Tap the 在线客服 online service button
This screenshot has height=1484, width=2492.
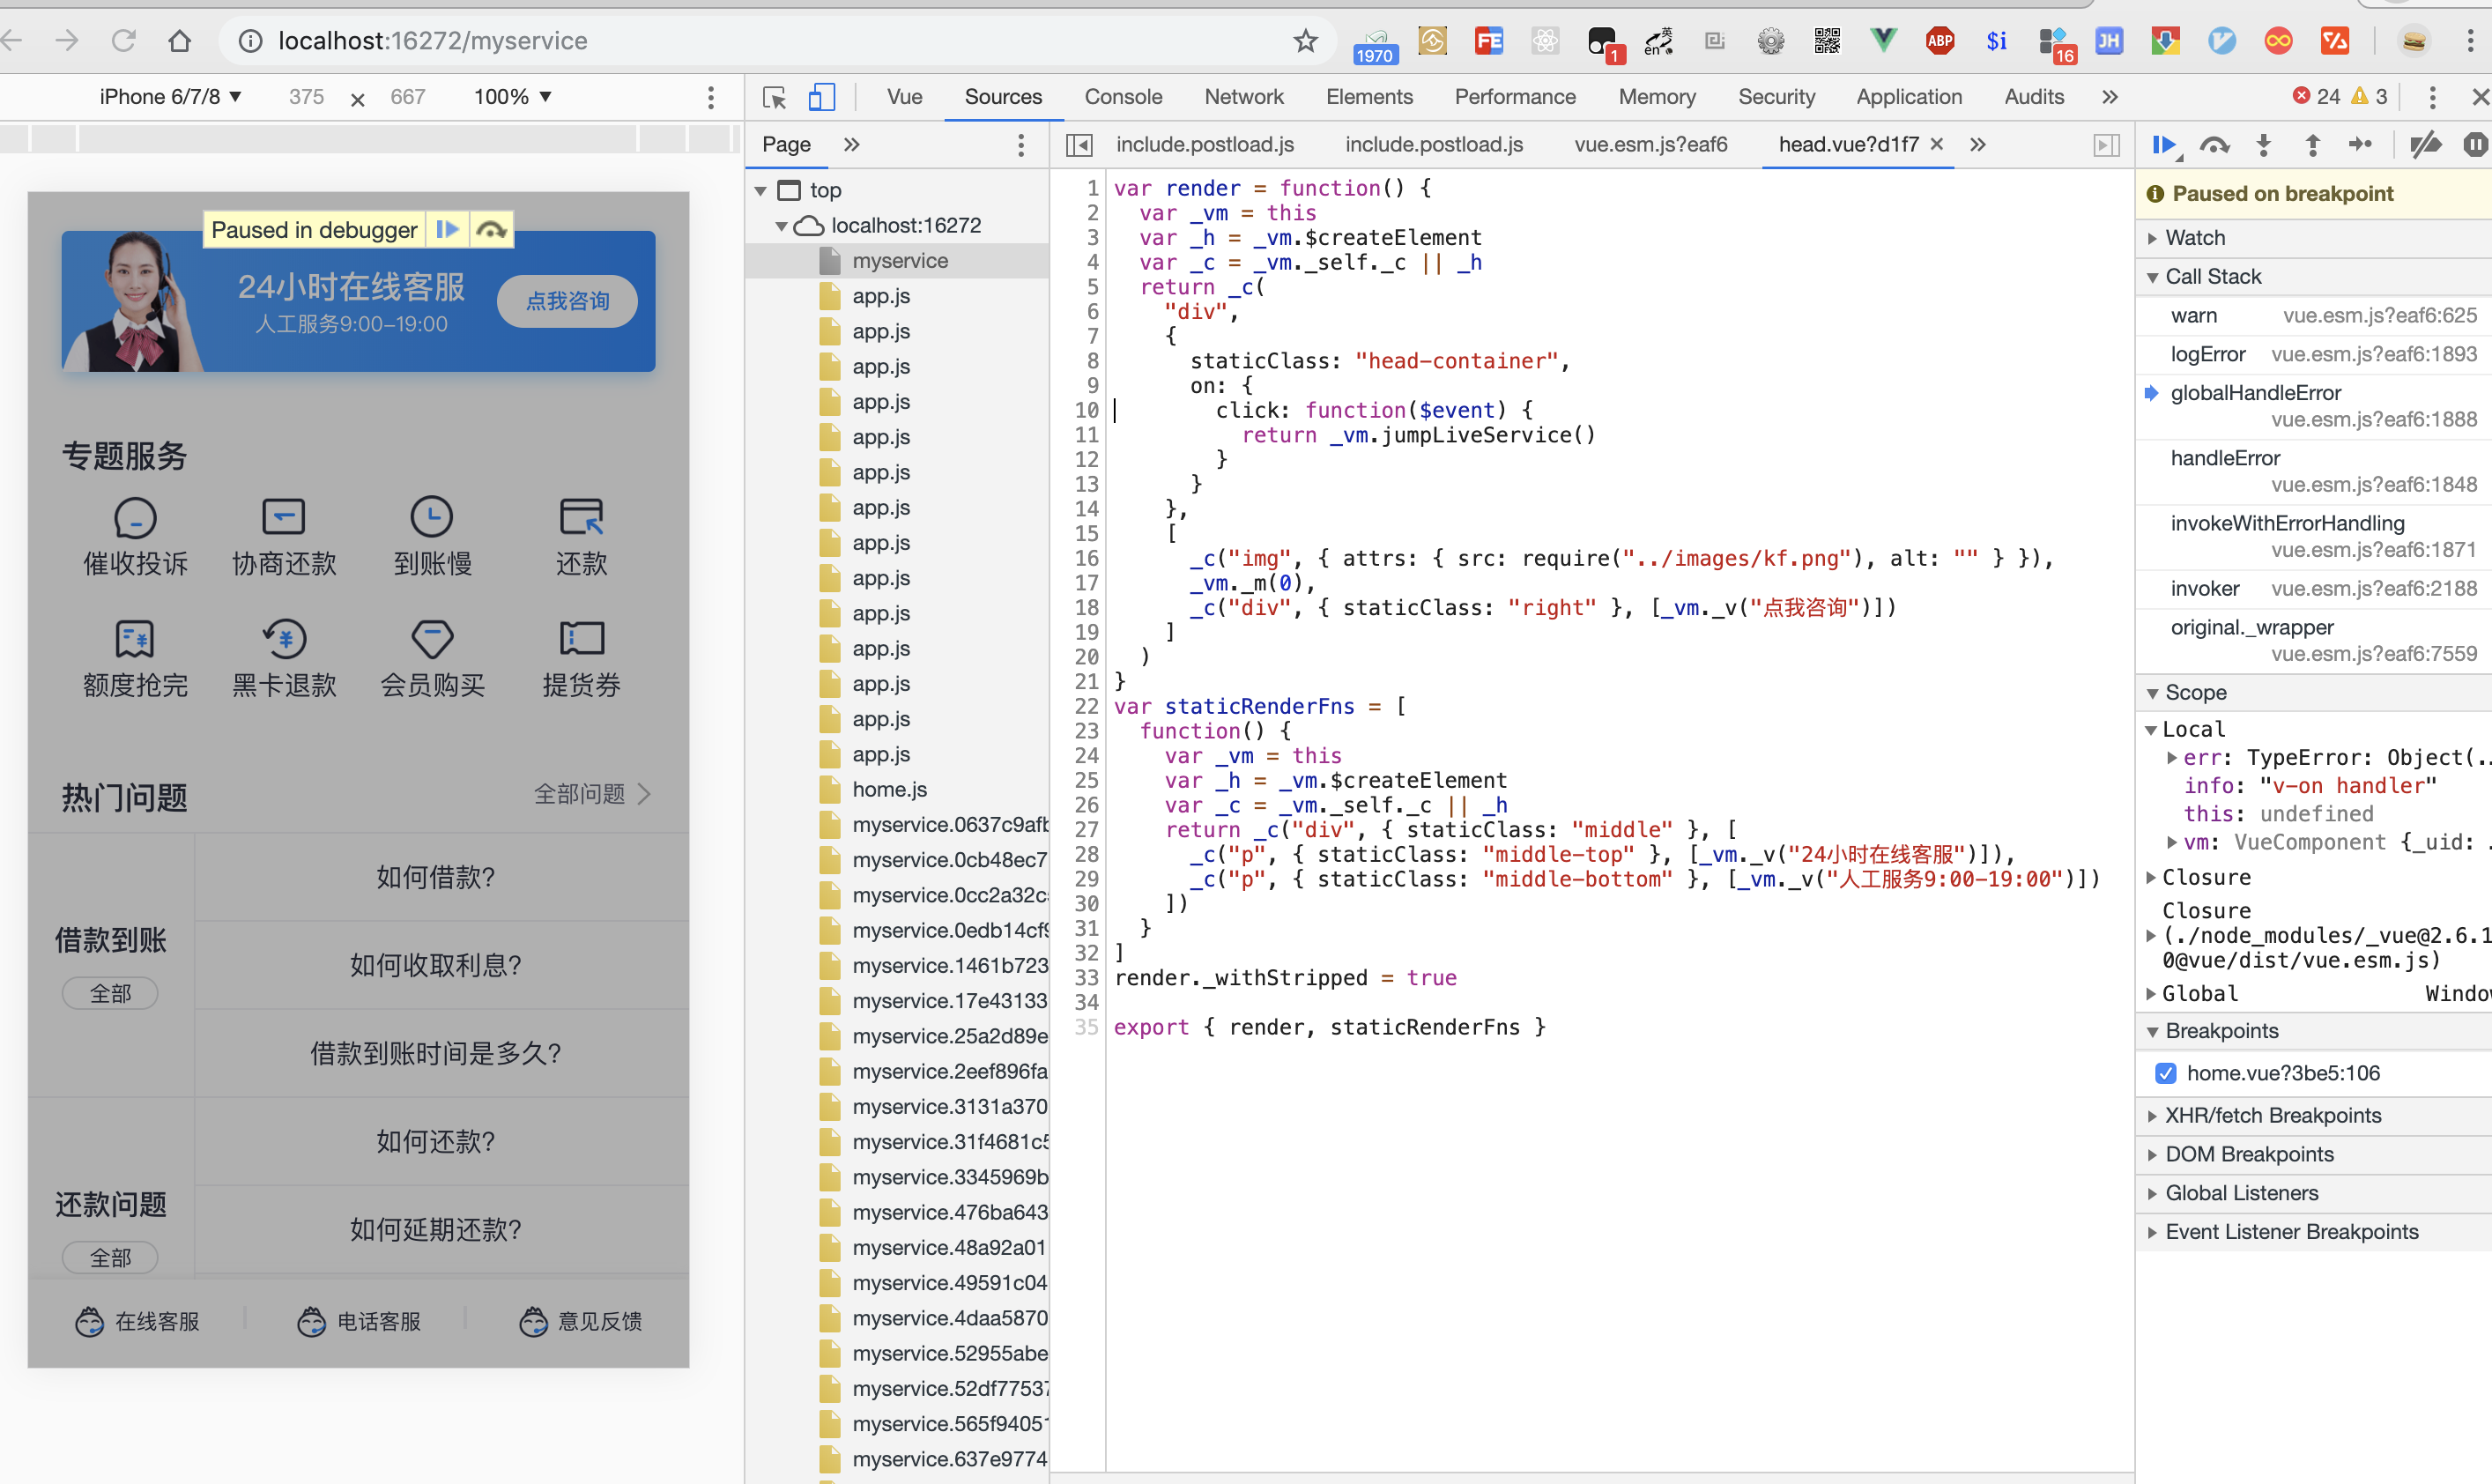138,1322
